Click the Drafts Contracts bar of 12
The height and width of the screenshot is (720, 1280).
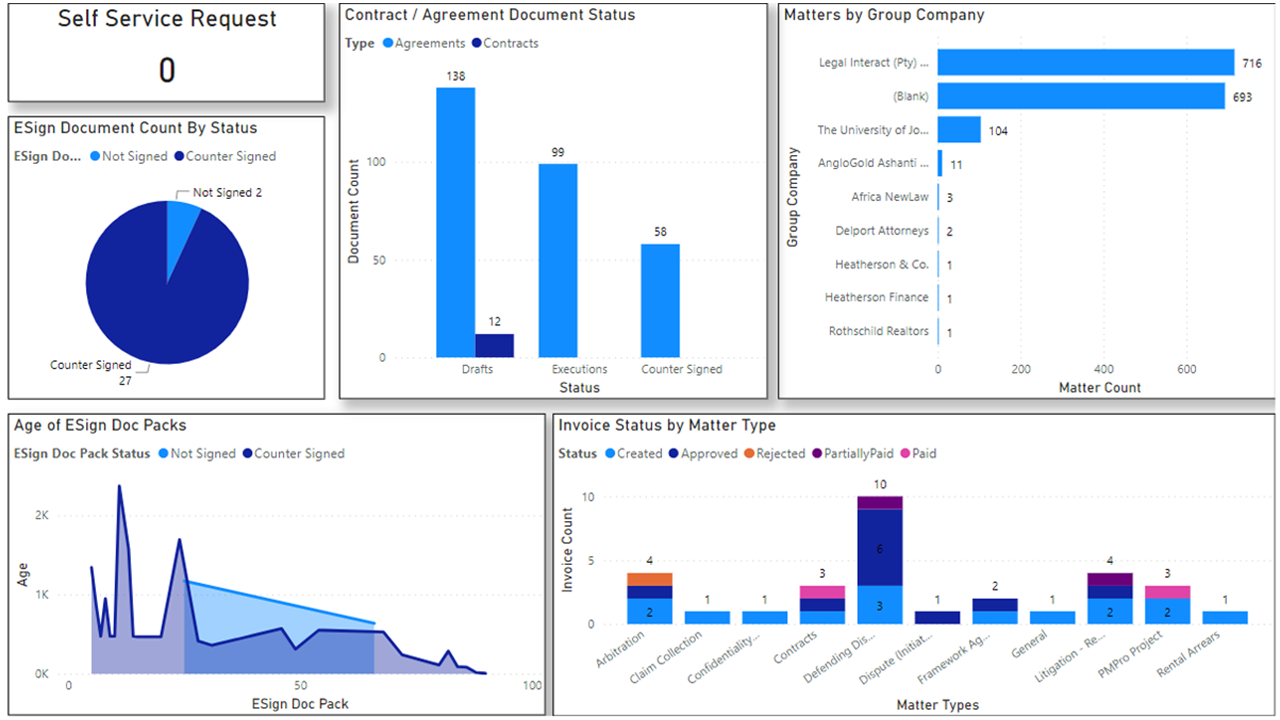[x=494, y=345]
